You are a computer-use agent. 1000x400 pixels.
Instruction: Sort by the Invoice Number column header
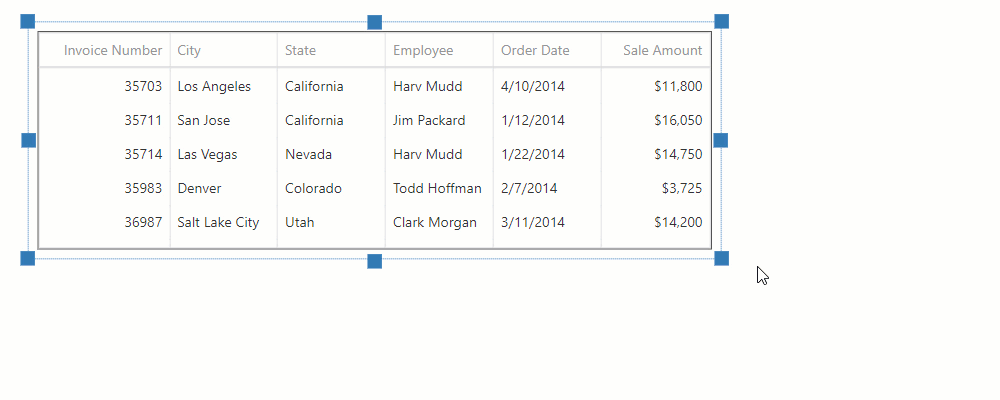(112, 50)
